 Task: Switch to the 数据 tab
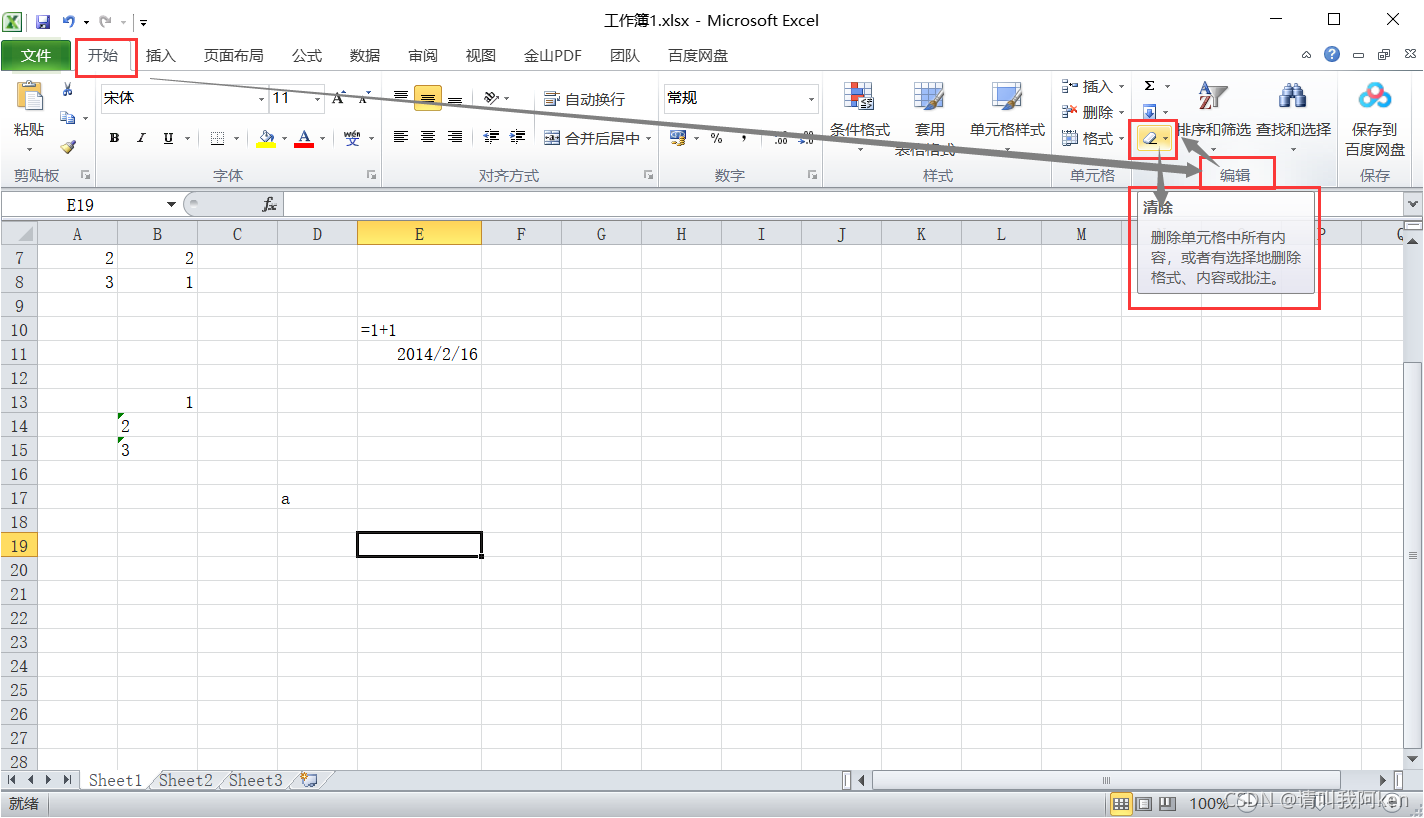coord(365,56)
